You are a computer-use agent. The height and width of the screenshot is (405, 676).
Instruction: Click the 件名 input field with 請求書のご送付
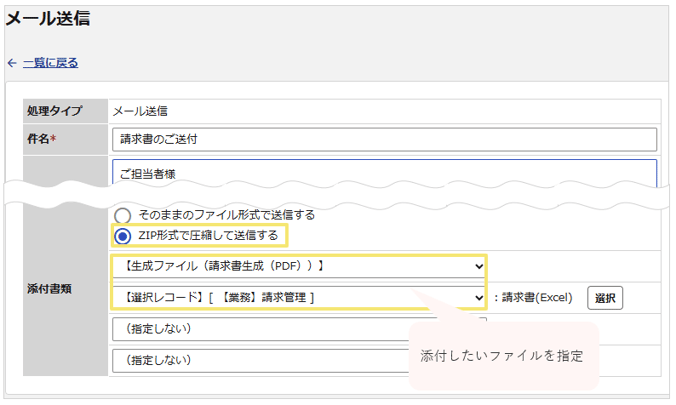[x=384, y=139]
